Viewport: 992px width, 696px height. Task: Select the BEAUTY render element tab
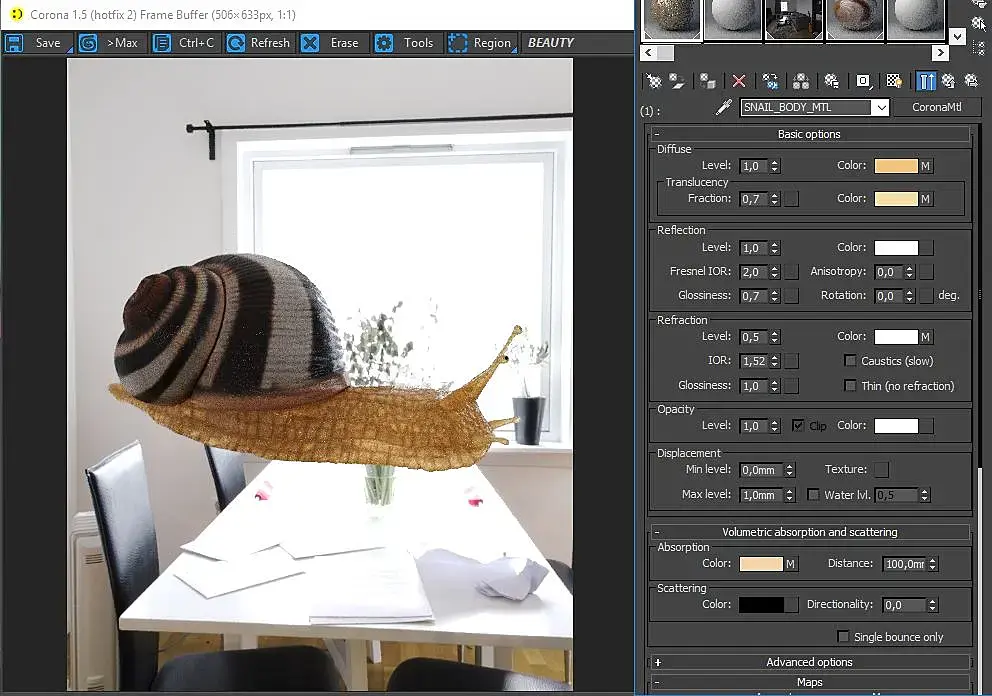point(550,43)
